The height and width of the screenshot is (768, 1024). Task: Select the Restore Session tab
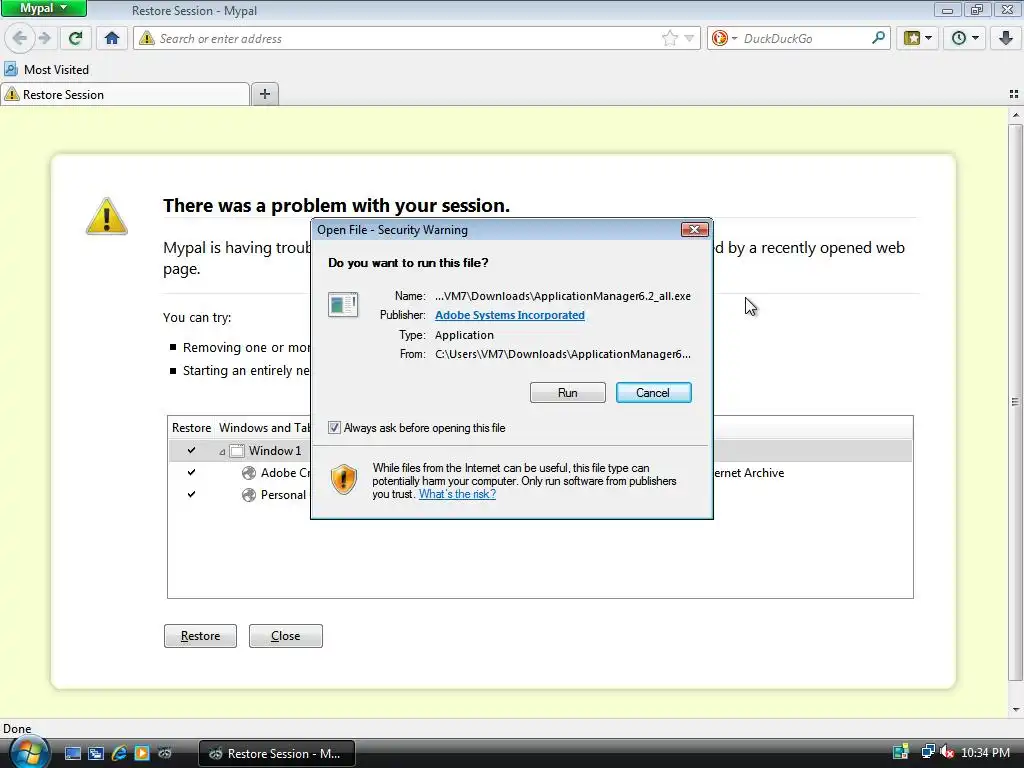click(x=125, y=94)
